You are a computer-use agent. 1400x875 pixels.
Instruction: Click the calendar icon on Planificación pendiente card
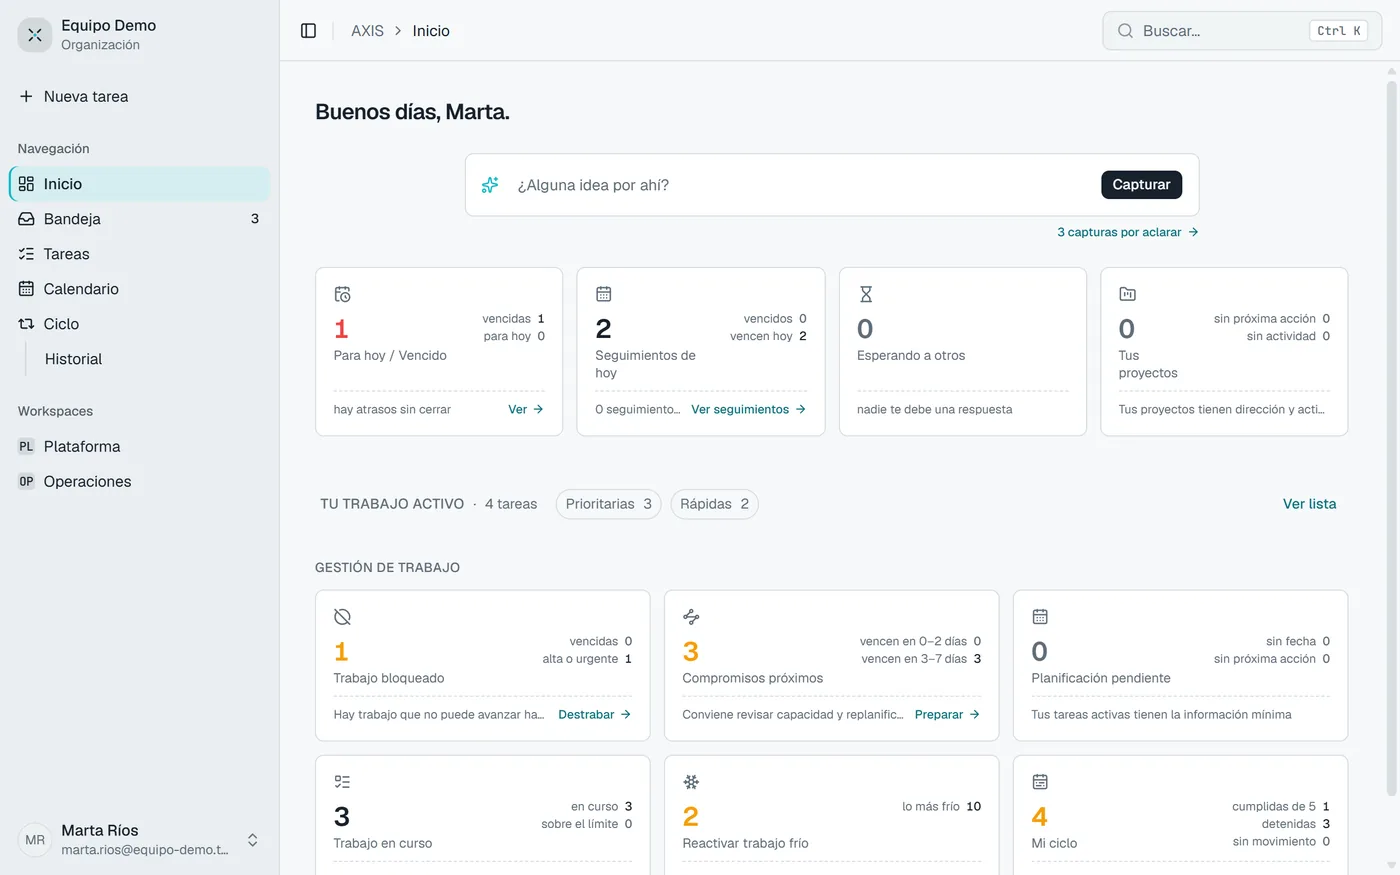(x=1040, y=617)
